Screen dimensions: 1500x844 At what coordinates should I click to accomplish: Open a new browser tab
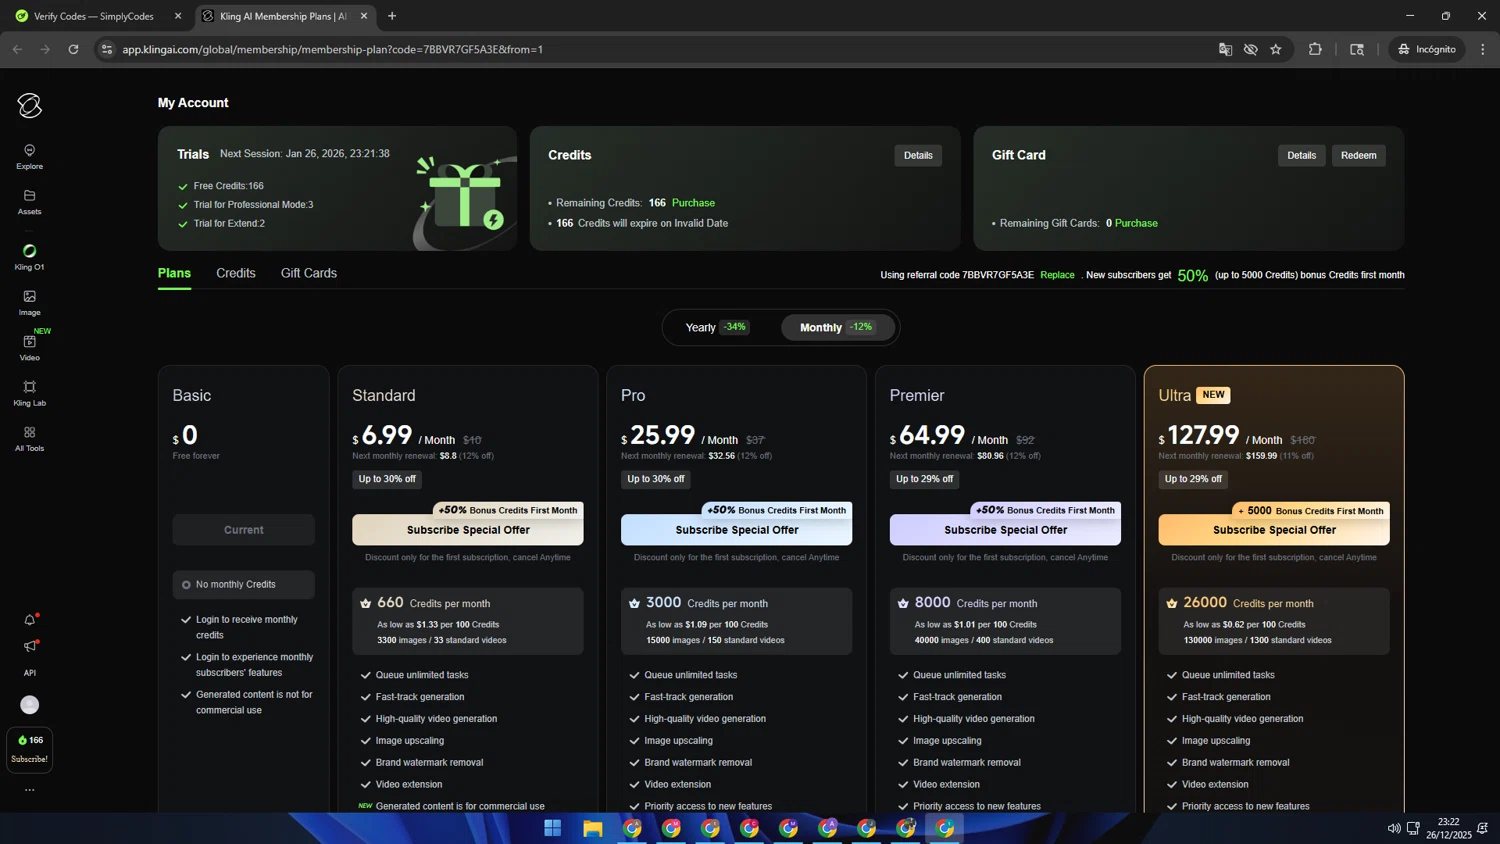[x=392, y=16]
